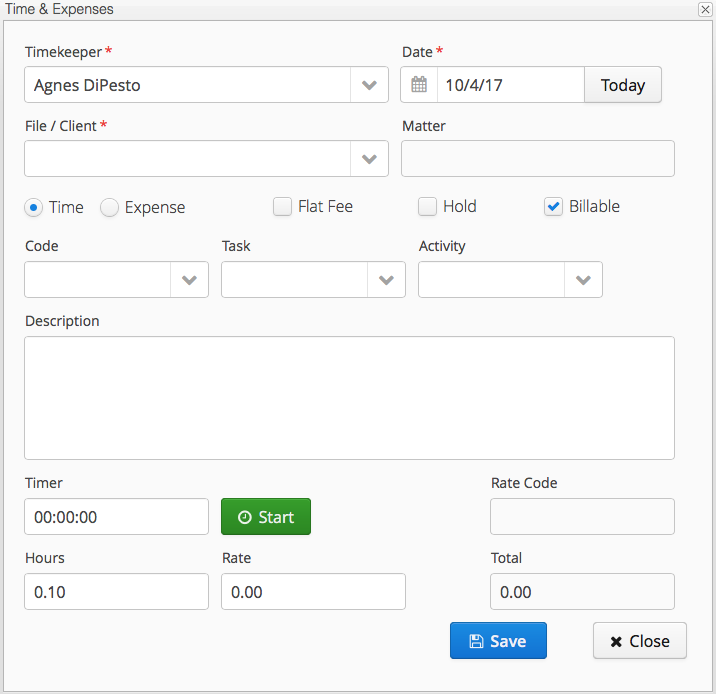
Task: Start the timer with the green button
Action: (266, 517)
